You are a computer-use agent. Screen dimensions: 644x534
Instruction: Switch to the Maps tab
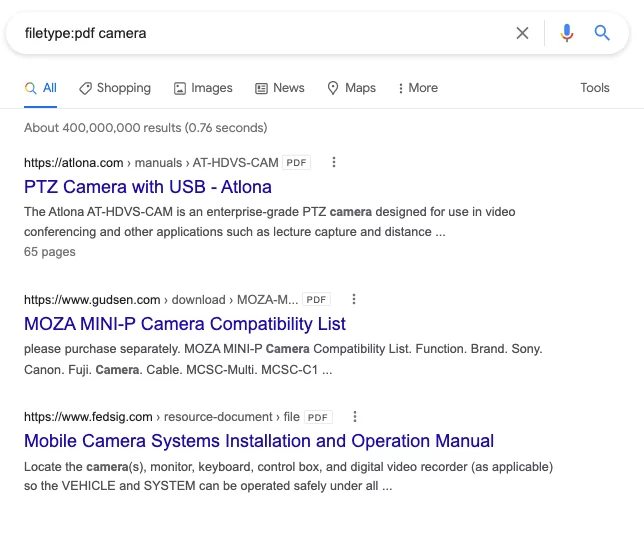pos(352,88)
